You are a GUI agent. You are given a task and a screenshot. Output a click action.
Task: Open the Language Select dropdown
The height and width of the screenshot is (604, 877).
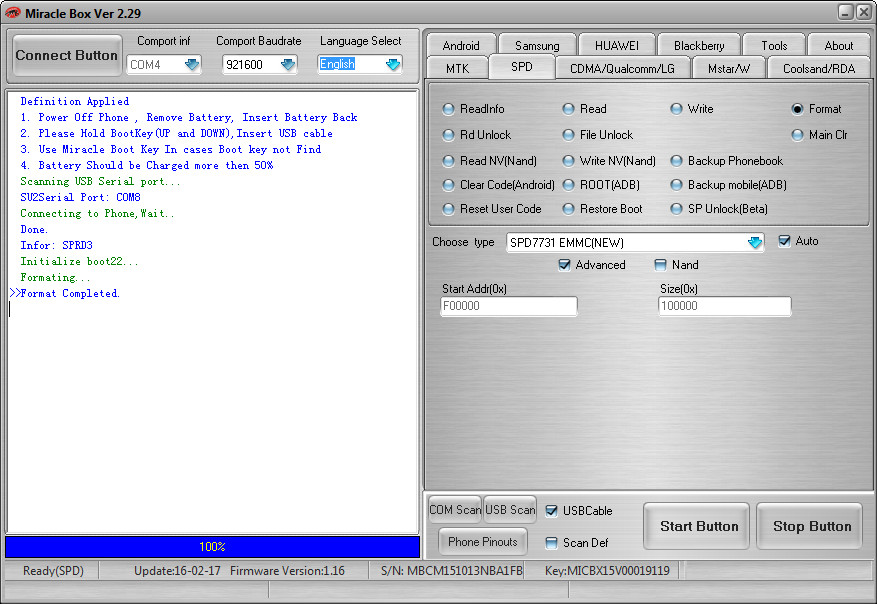393,64
